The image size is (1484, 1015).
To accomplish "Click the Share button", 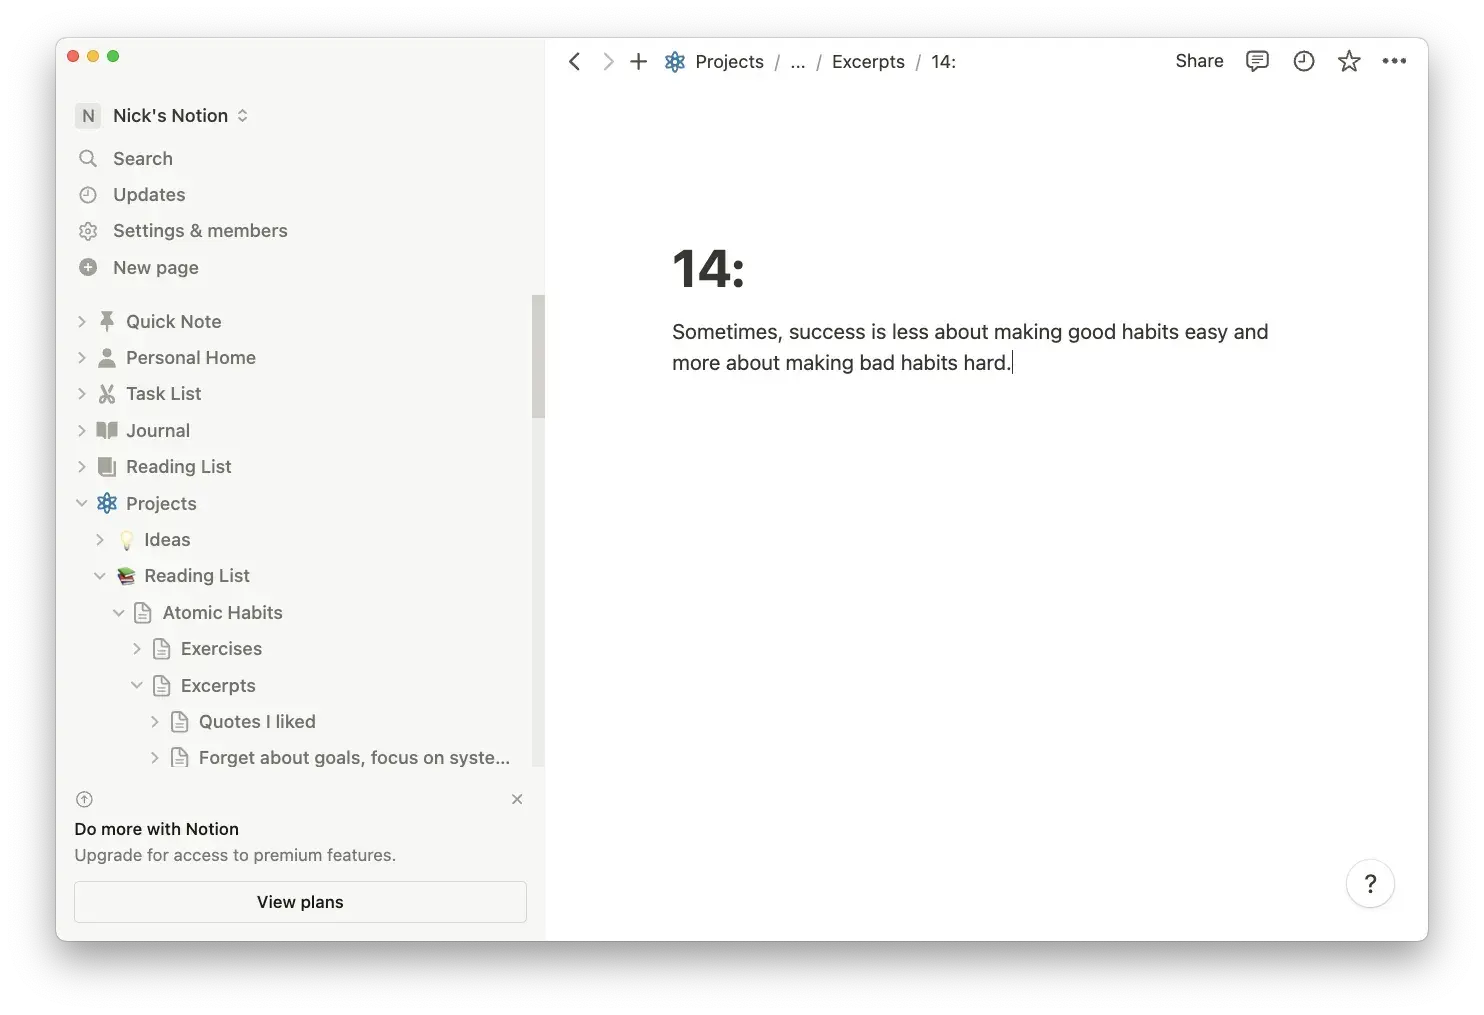I will point(1198,61).
